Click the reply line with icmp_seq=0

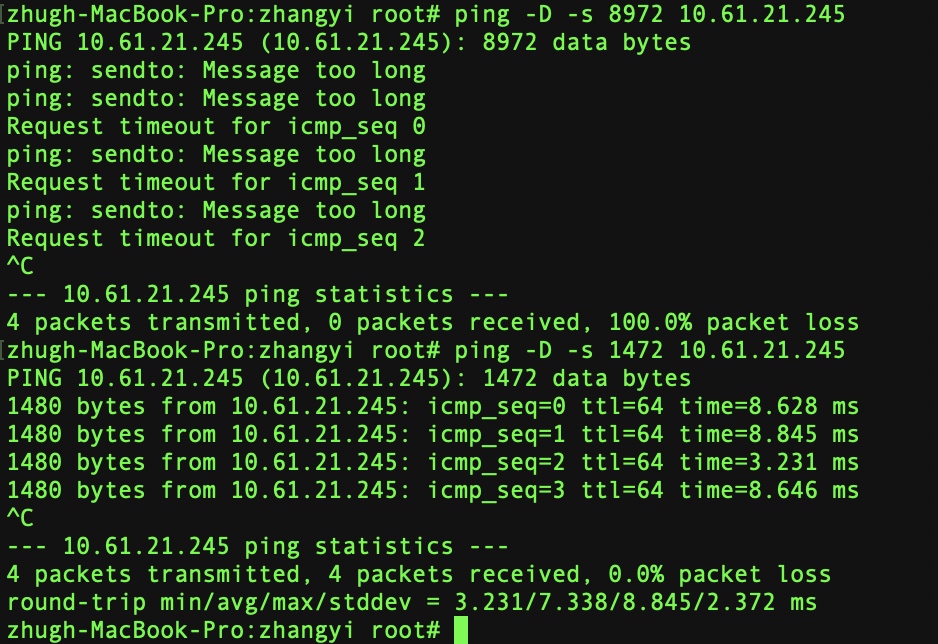pyautogui.click(x=432, y=406)
